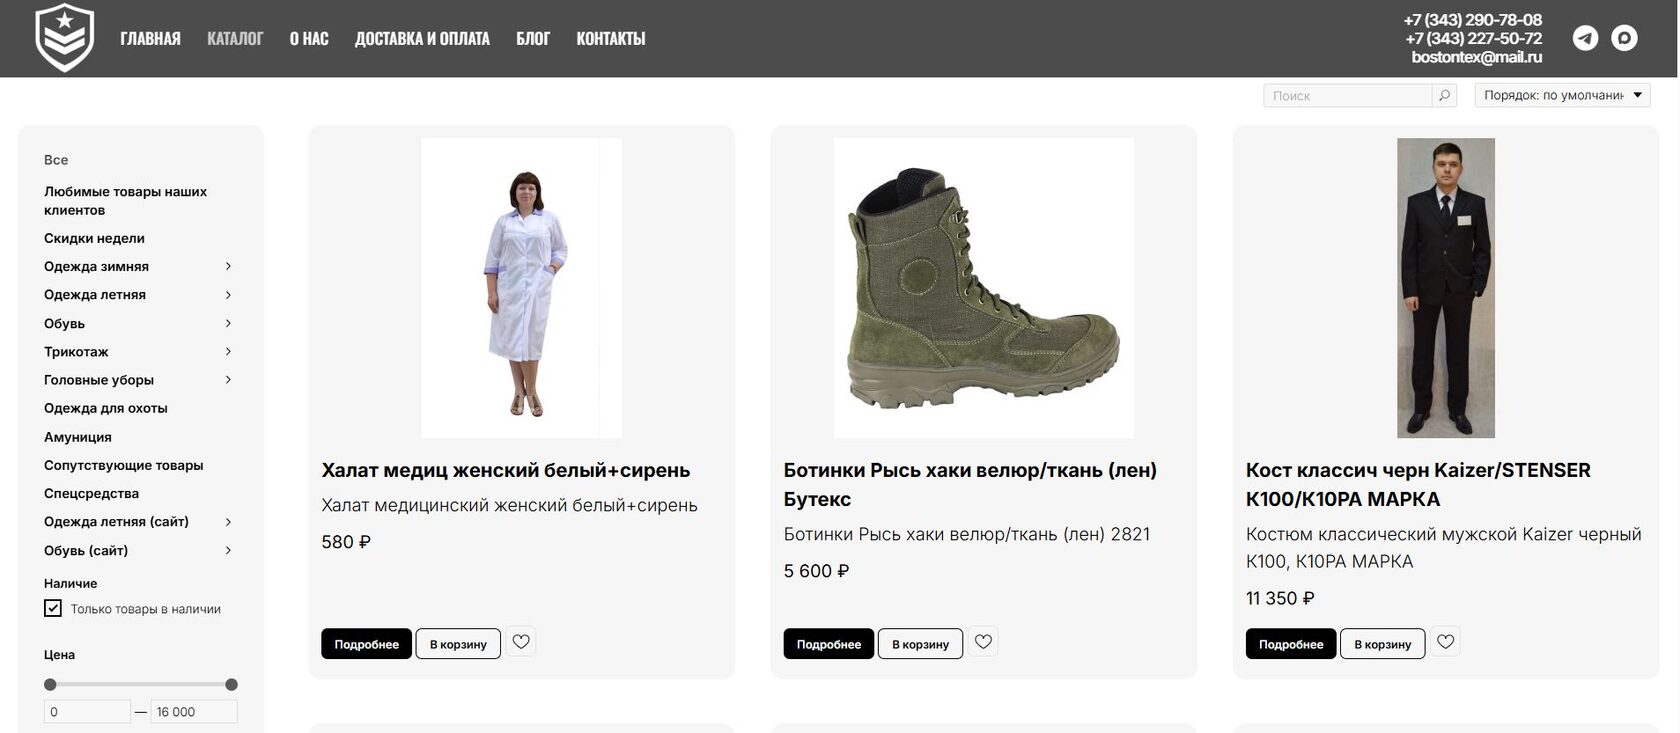Click 'Подробнее' for the Рысь boots
This screenshot has width=1680, height=733.
(x=828, y=644)
